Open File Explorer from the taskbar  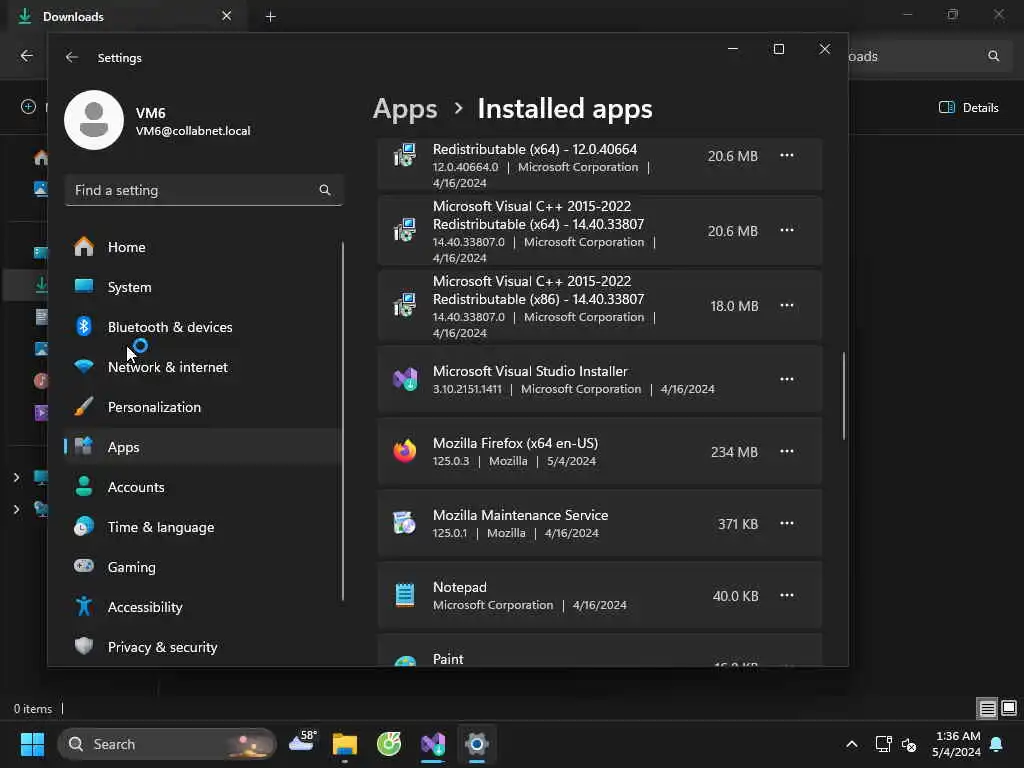tap(345, 744)
